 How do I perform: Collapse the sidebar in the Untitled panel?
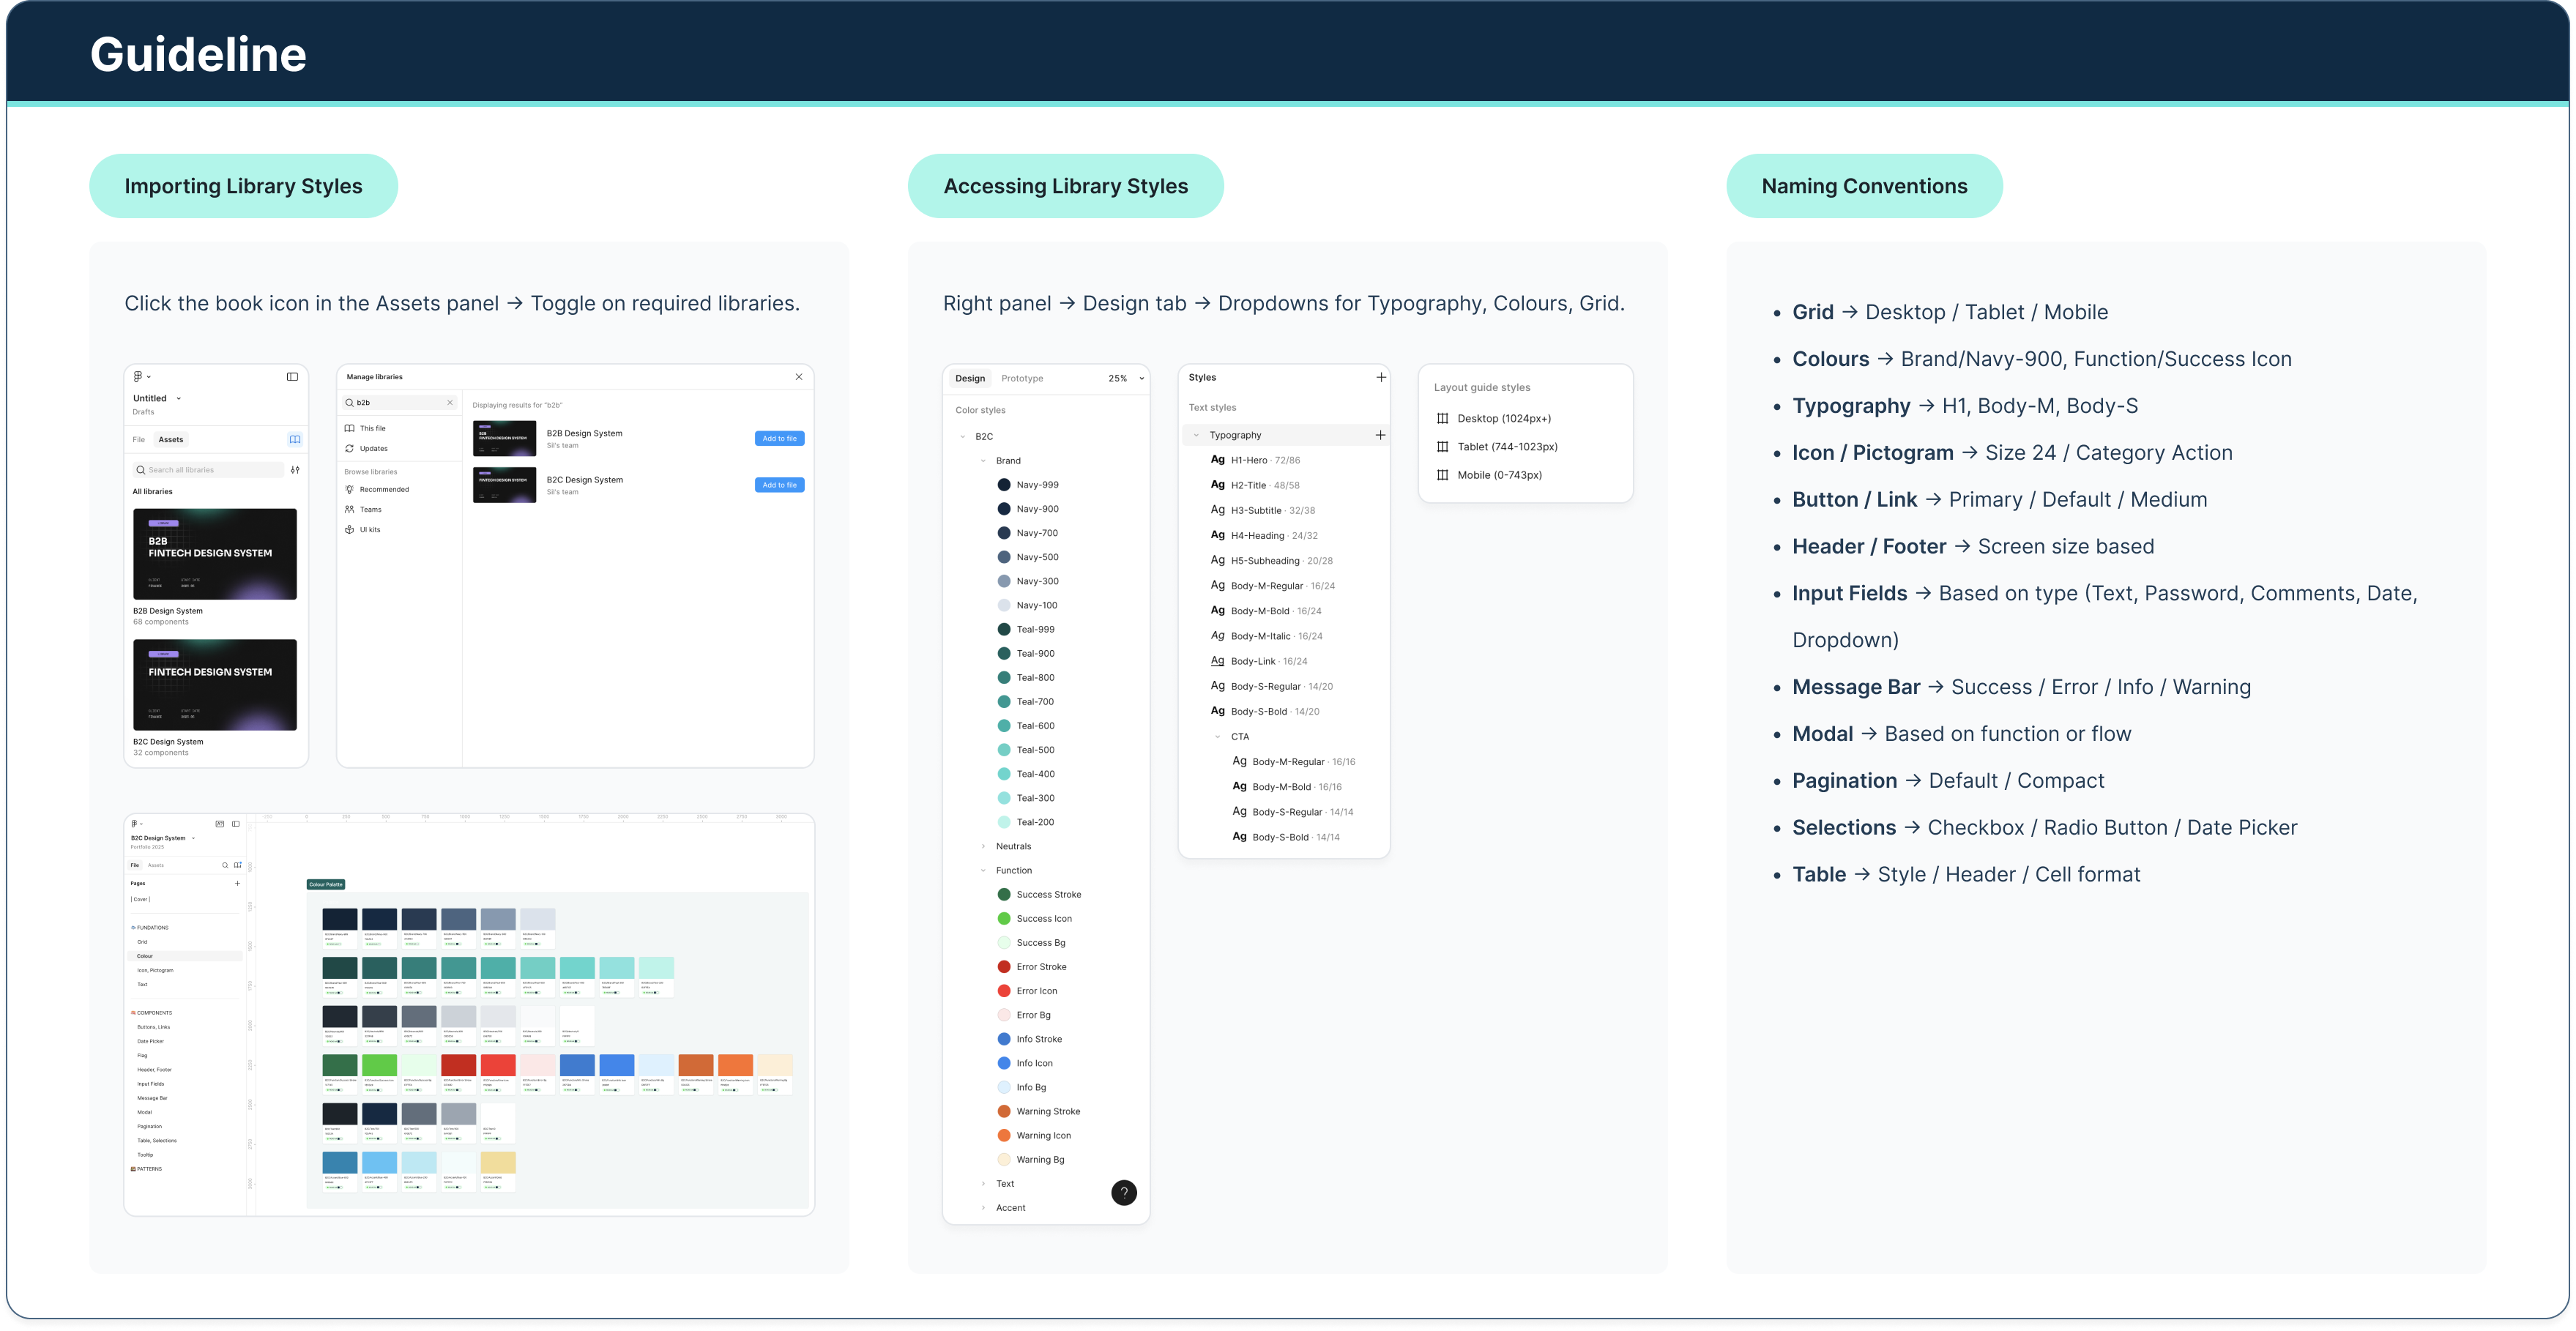coord(292,377)
